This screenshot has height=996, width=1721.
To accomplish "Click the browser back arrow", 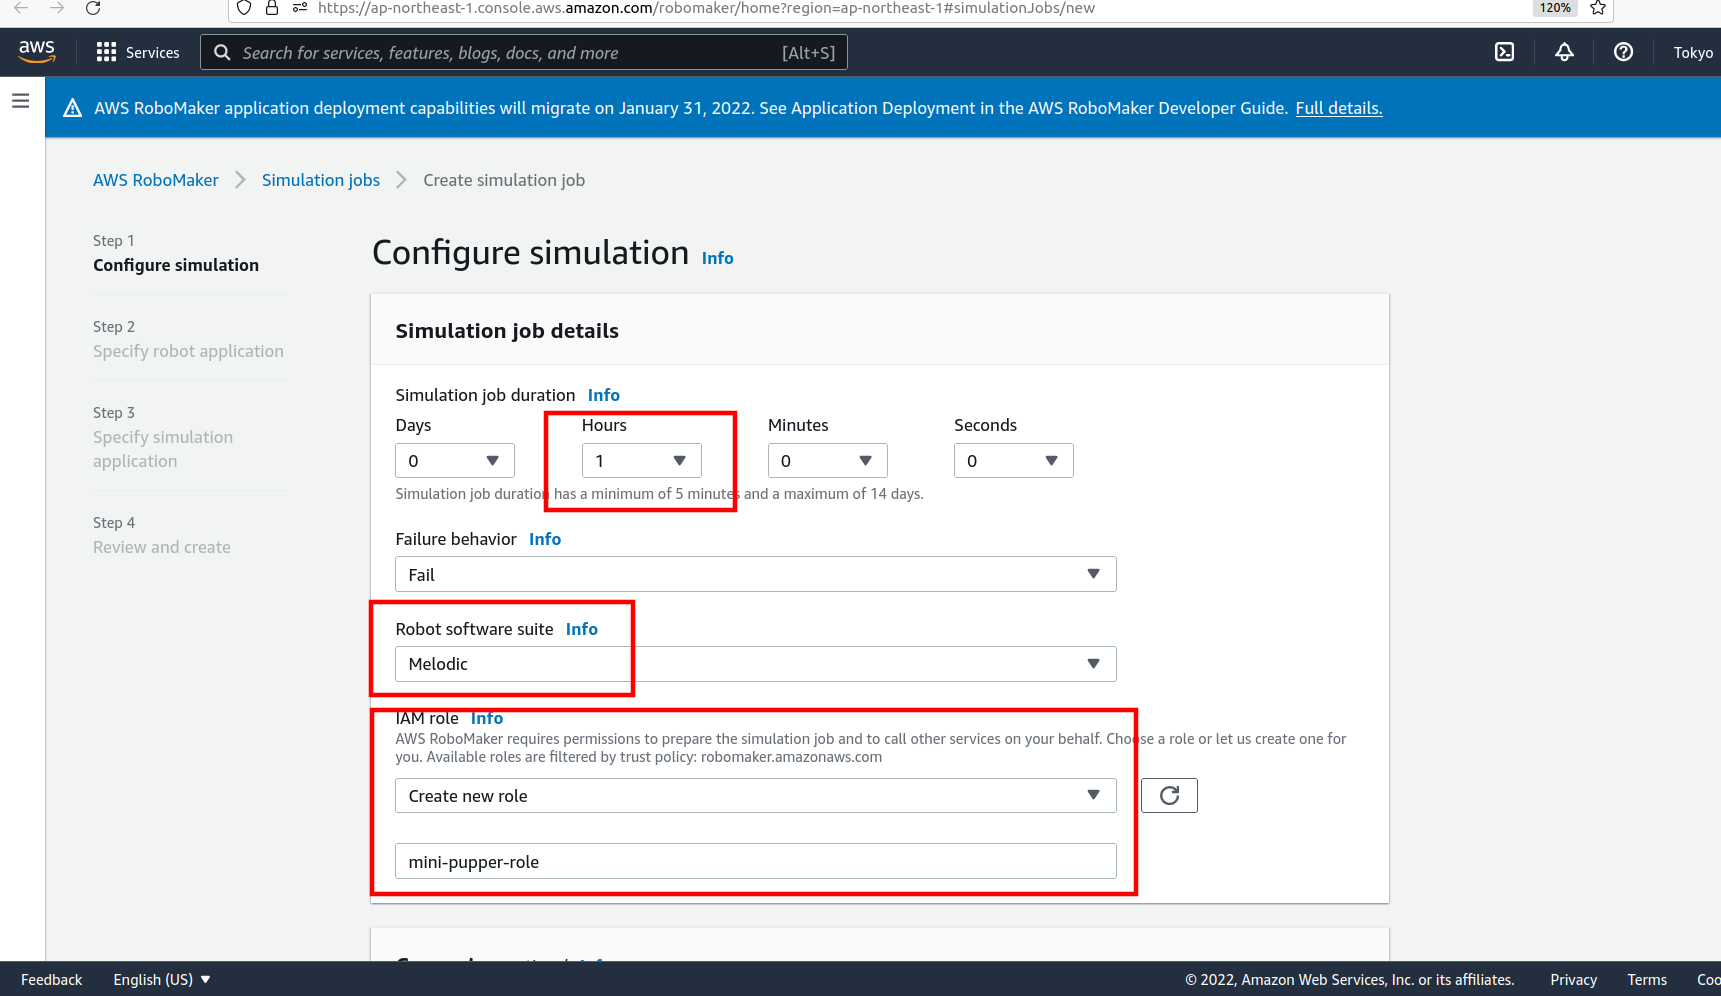I will 21,8.
